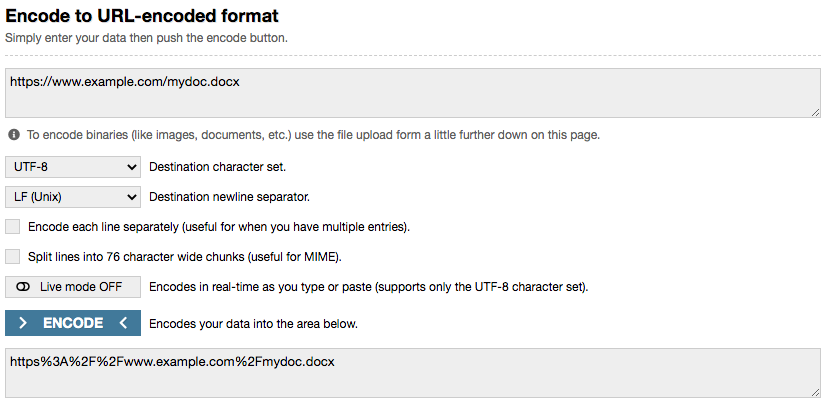
Task: Click the encoded output text area
Action: pos(413,373)
